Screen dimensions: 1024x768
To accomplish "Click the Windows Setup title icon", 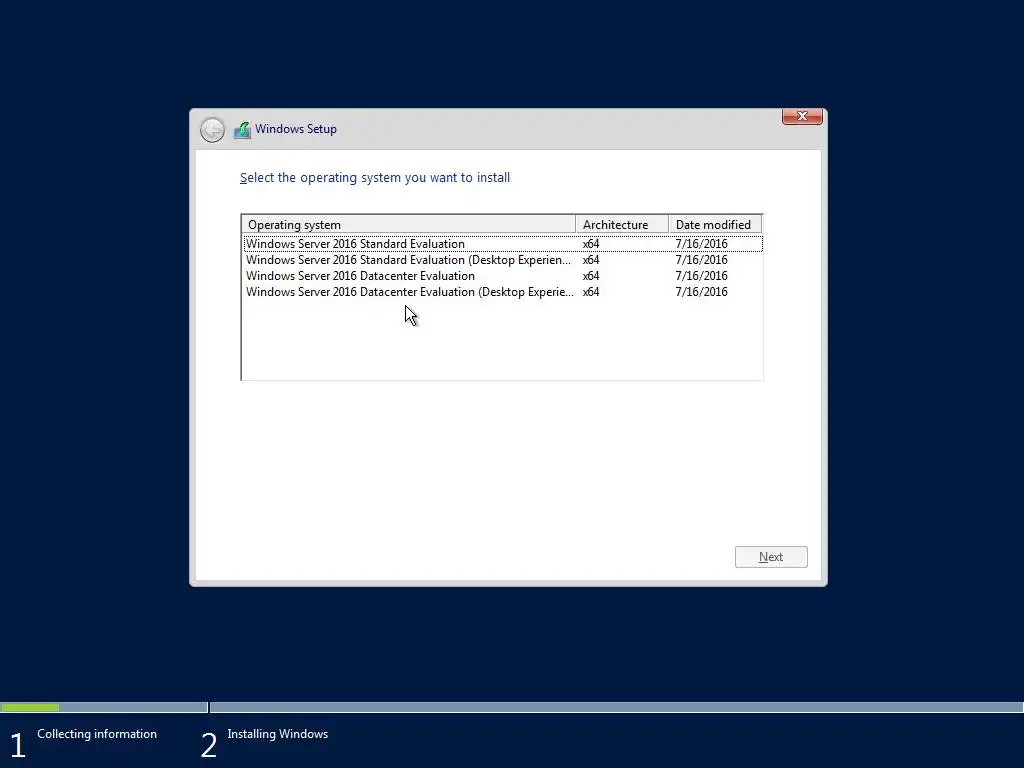I will [x=242, y=130].
